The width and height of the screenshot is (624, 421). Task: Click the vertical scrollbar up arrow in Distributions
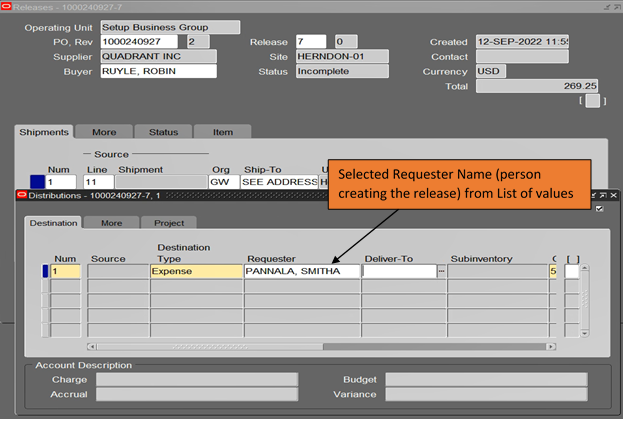[x=584, y=268]
